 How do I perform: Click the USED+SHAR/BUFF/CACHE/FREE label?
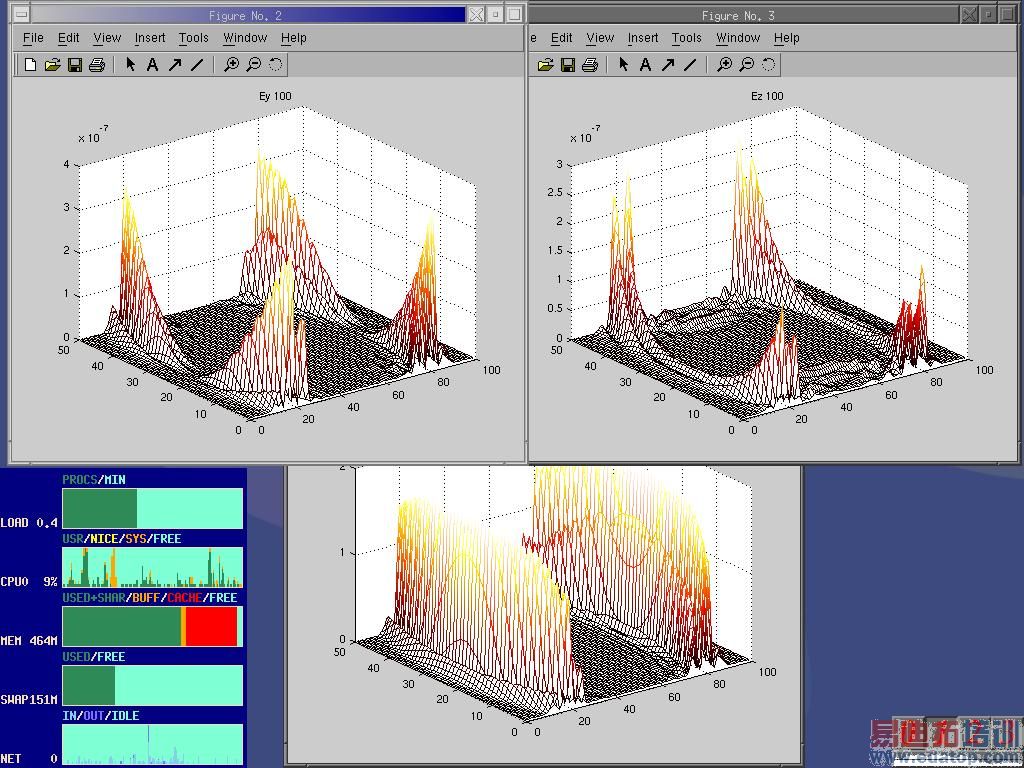coord(150,598)
